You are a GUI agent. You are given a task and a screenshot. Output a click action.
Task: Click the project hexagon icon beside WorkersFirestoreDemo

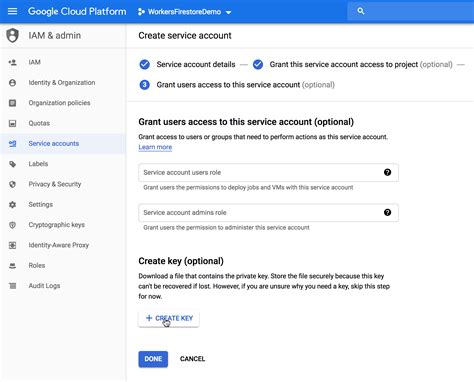[x=141, y=12]
